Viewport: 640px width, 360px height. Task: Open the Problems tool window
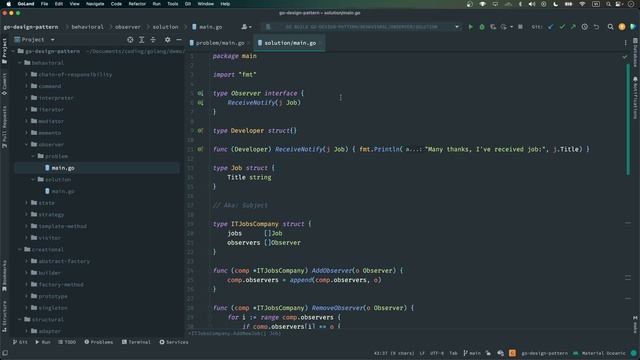pos(99,342)
